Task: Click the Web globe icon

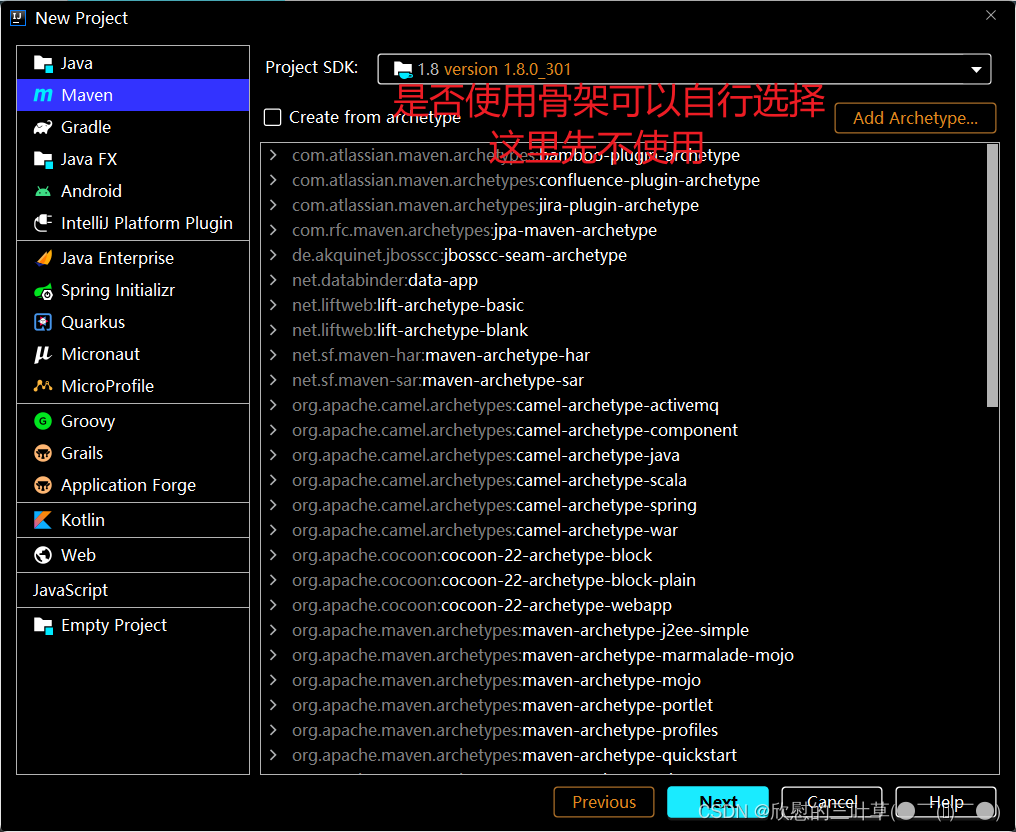Action: coord(43,555)
